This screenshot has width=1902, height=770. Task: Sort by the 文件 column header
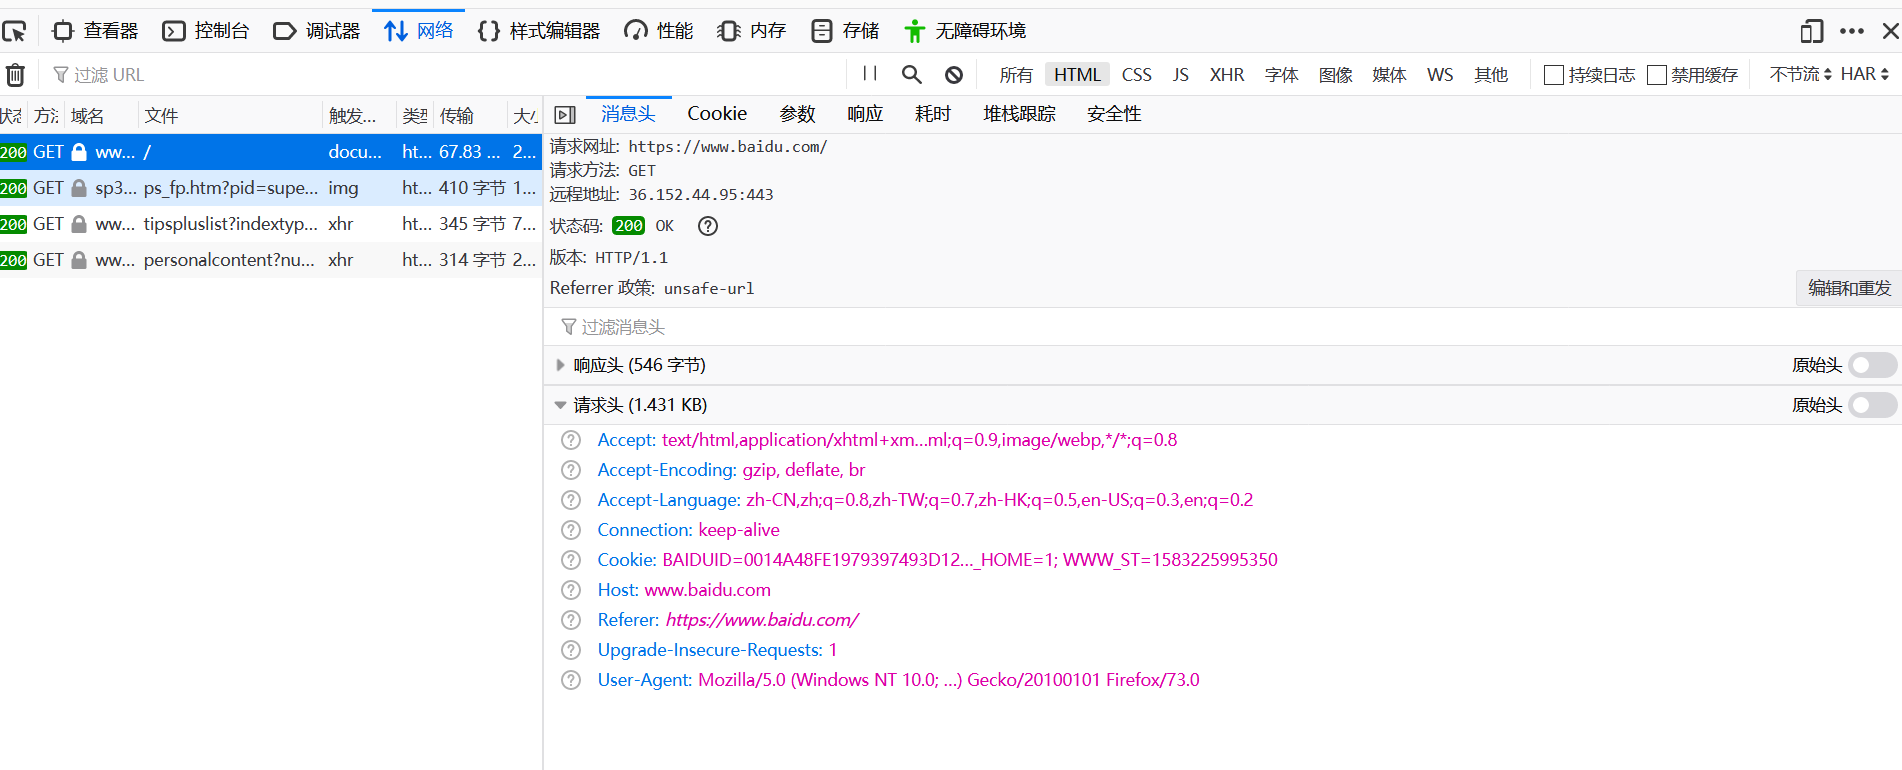(229, 116)
